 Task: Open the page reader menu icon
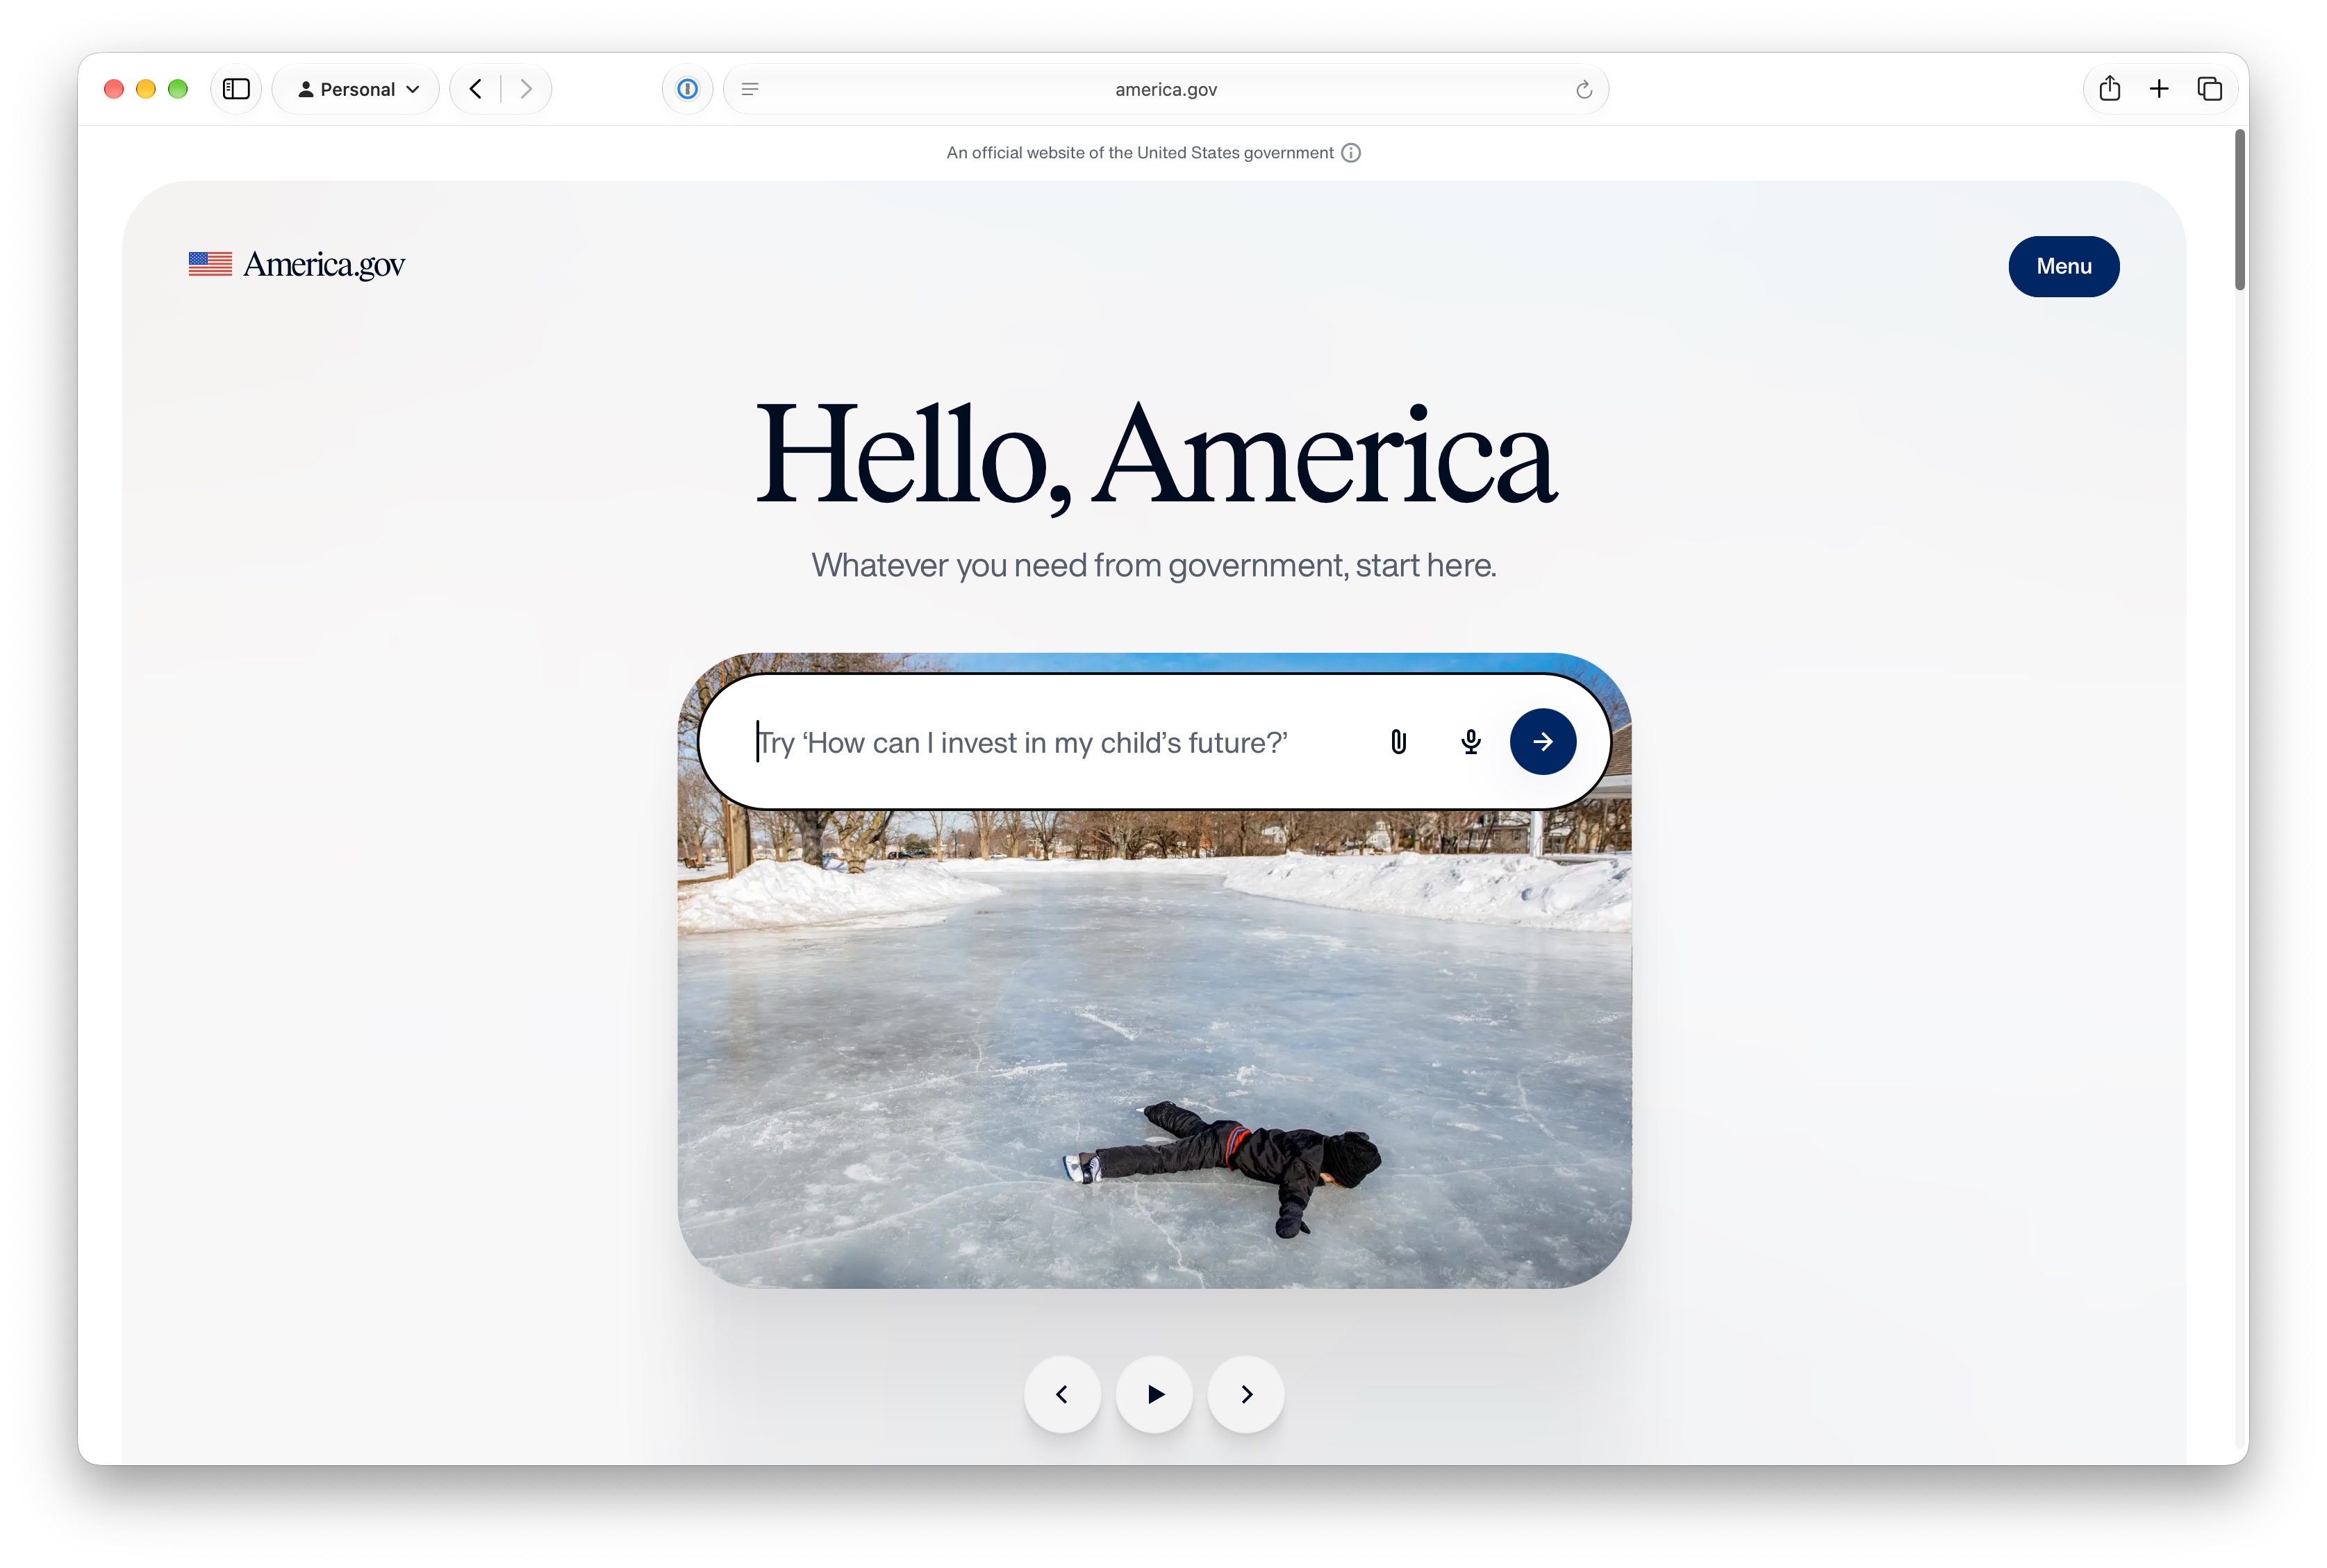[x=750, y=89]
